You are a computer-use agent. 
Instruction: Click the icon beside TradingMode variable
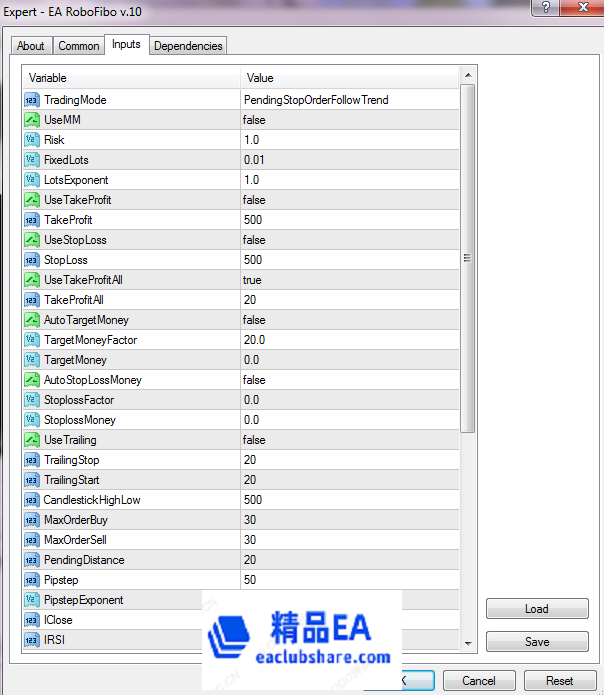pos(31,100)
